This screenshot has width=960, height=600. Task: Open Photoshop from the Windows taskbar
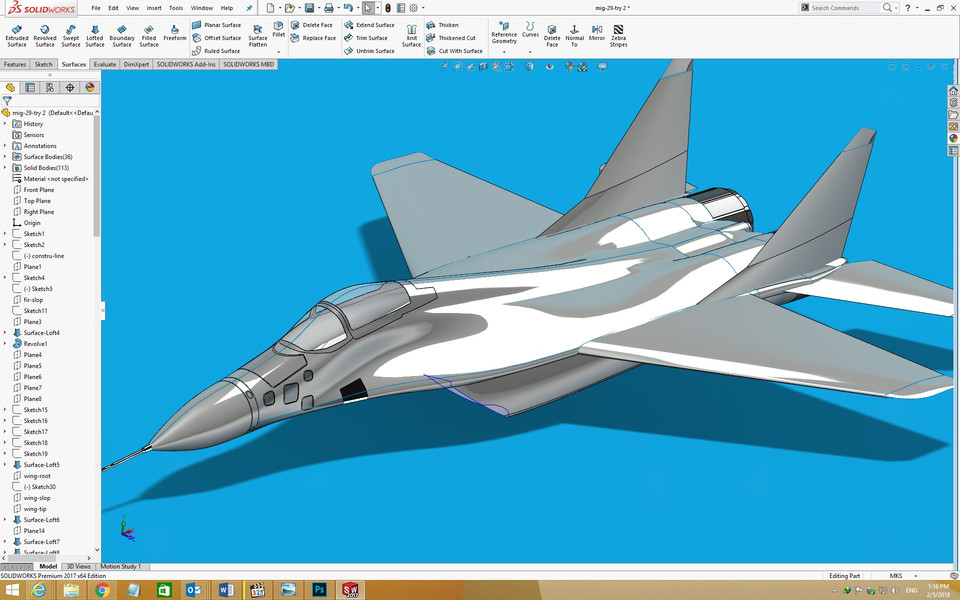tap(319, 590)
